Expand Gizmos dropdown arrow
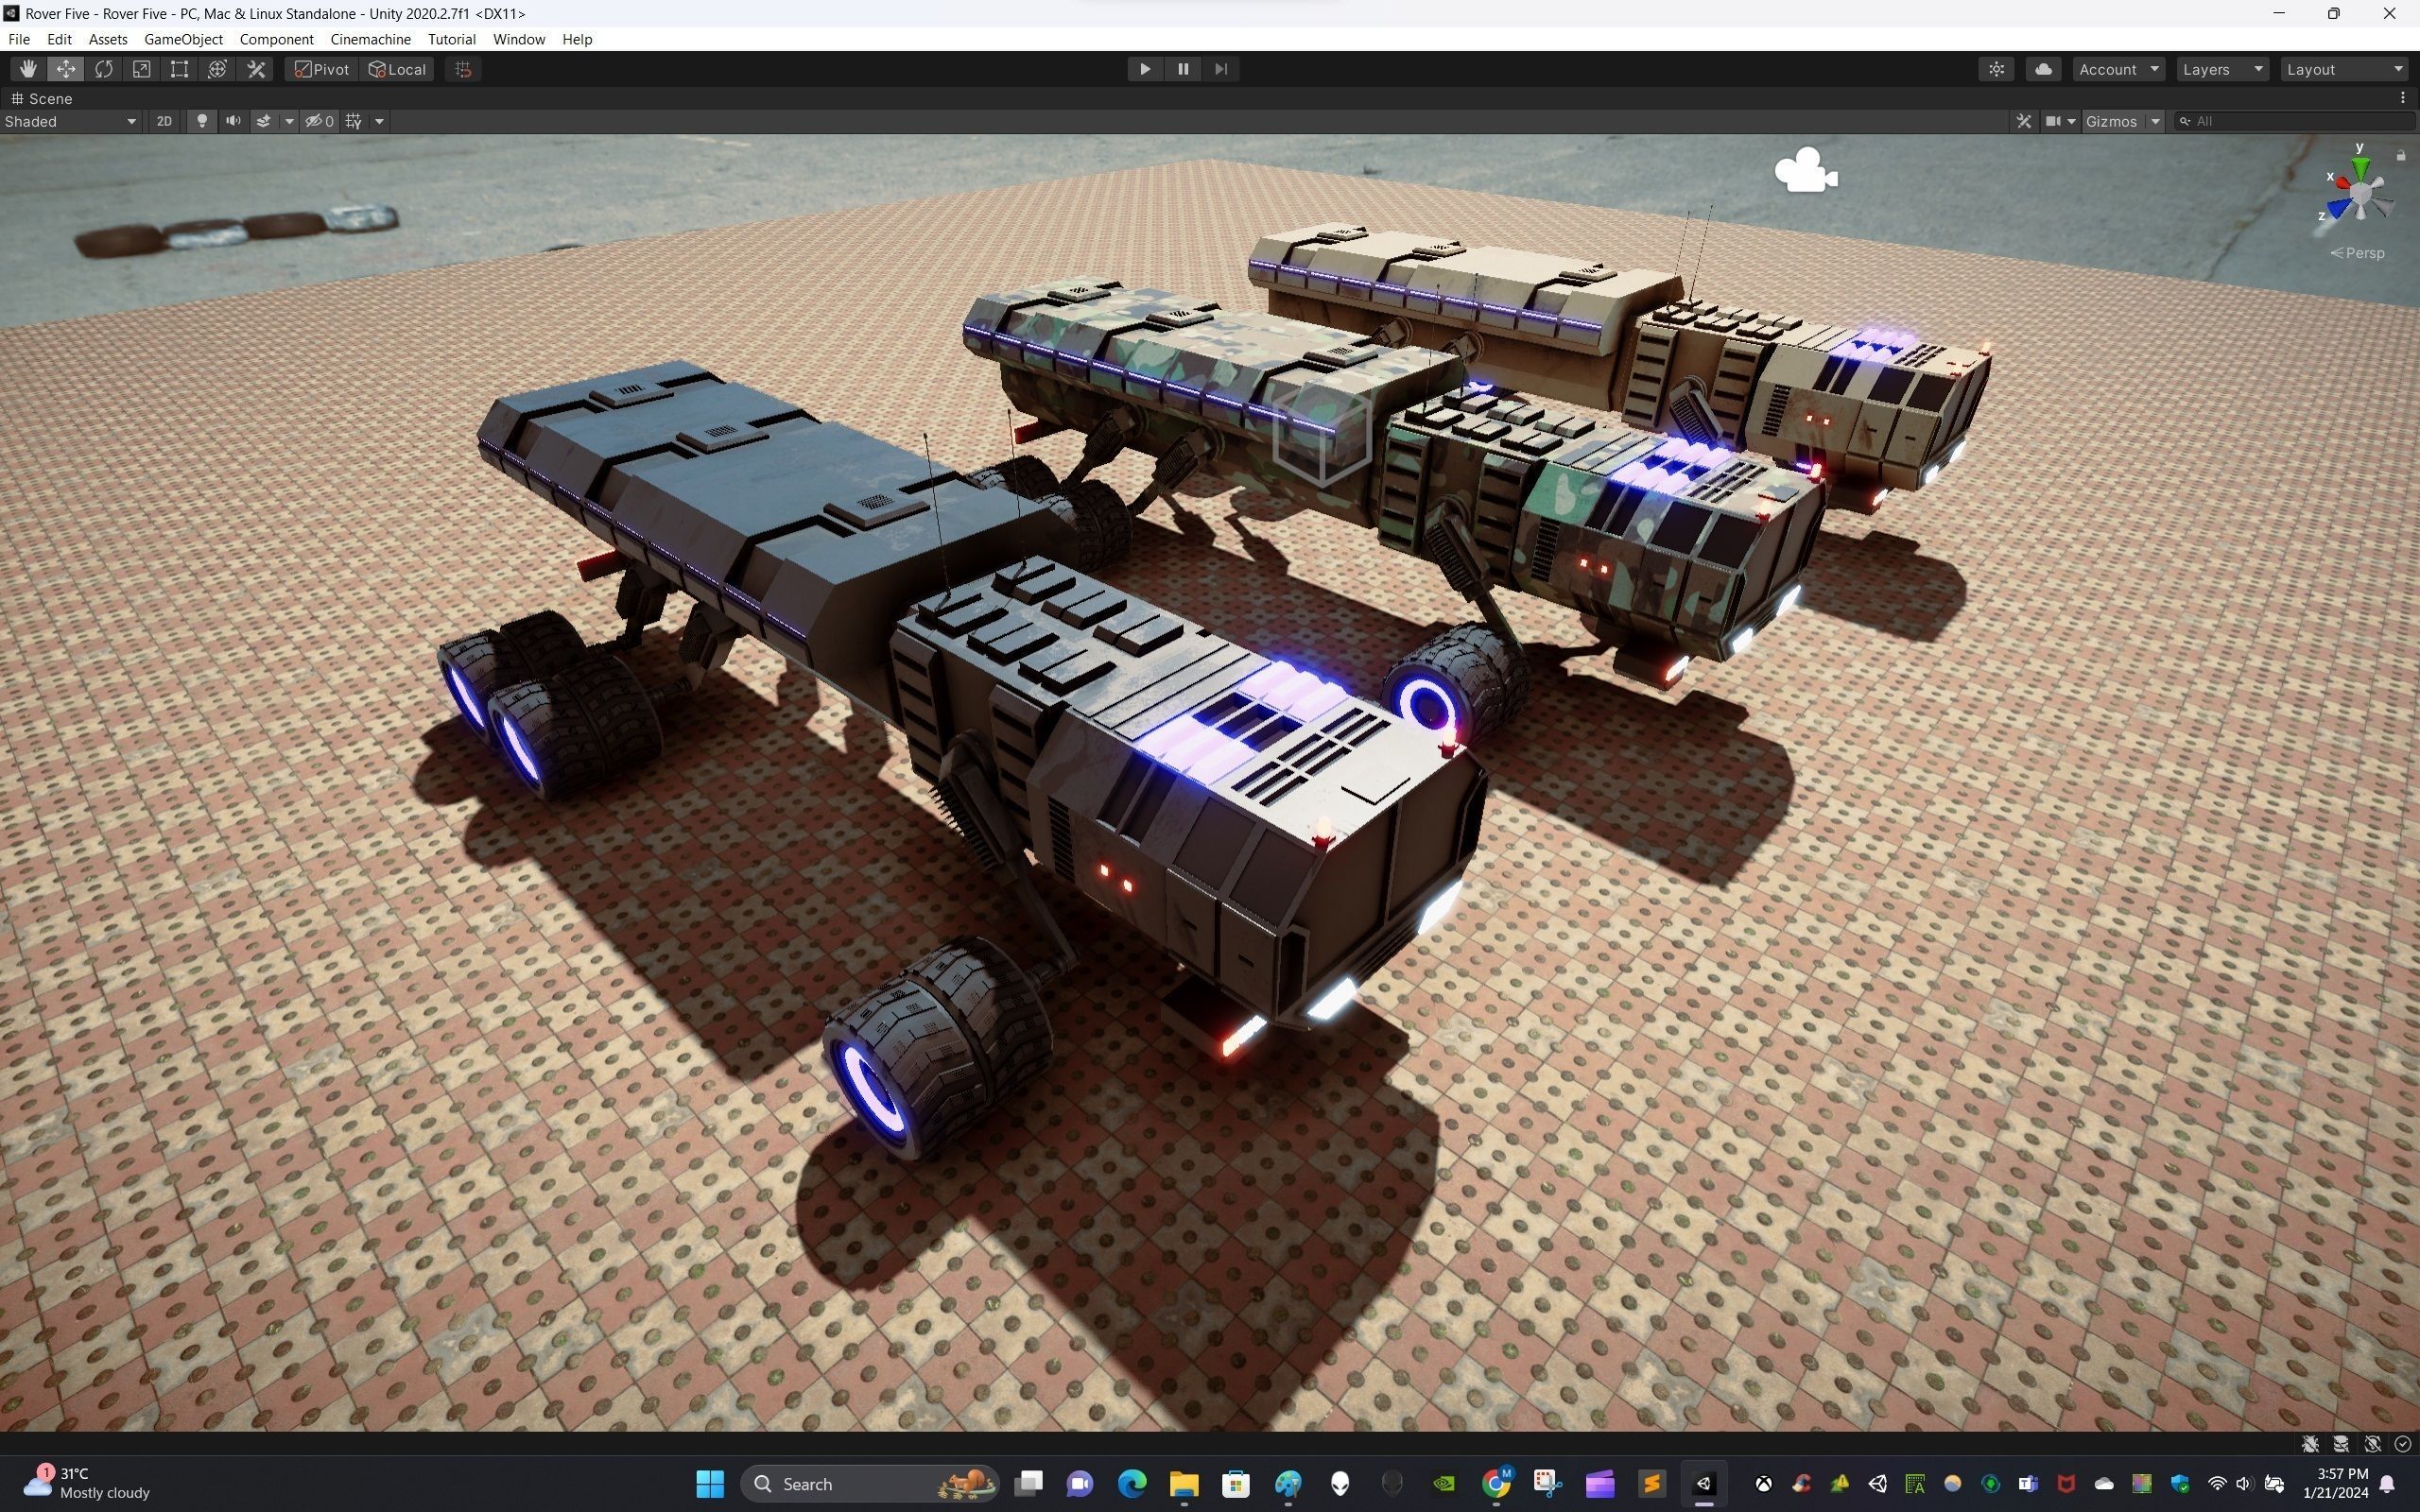The height and width of the screenshot is (1512, 2420). [x=2155, y=121]
